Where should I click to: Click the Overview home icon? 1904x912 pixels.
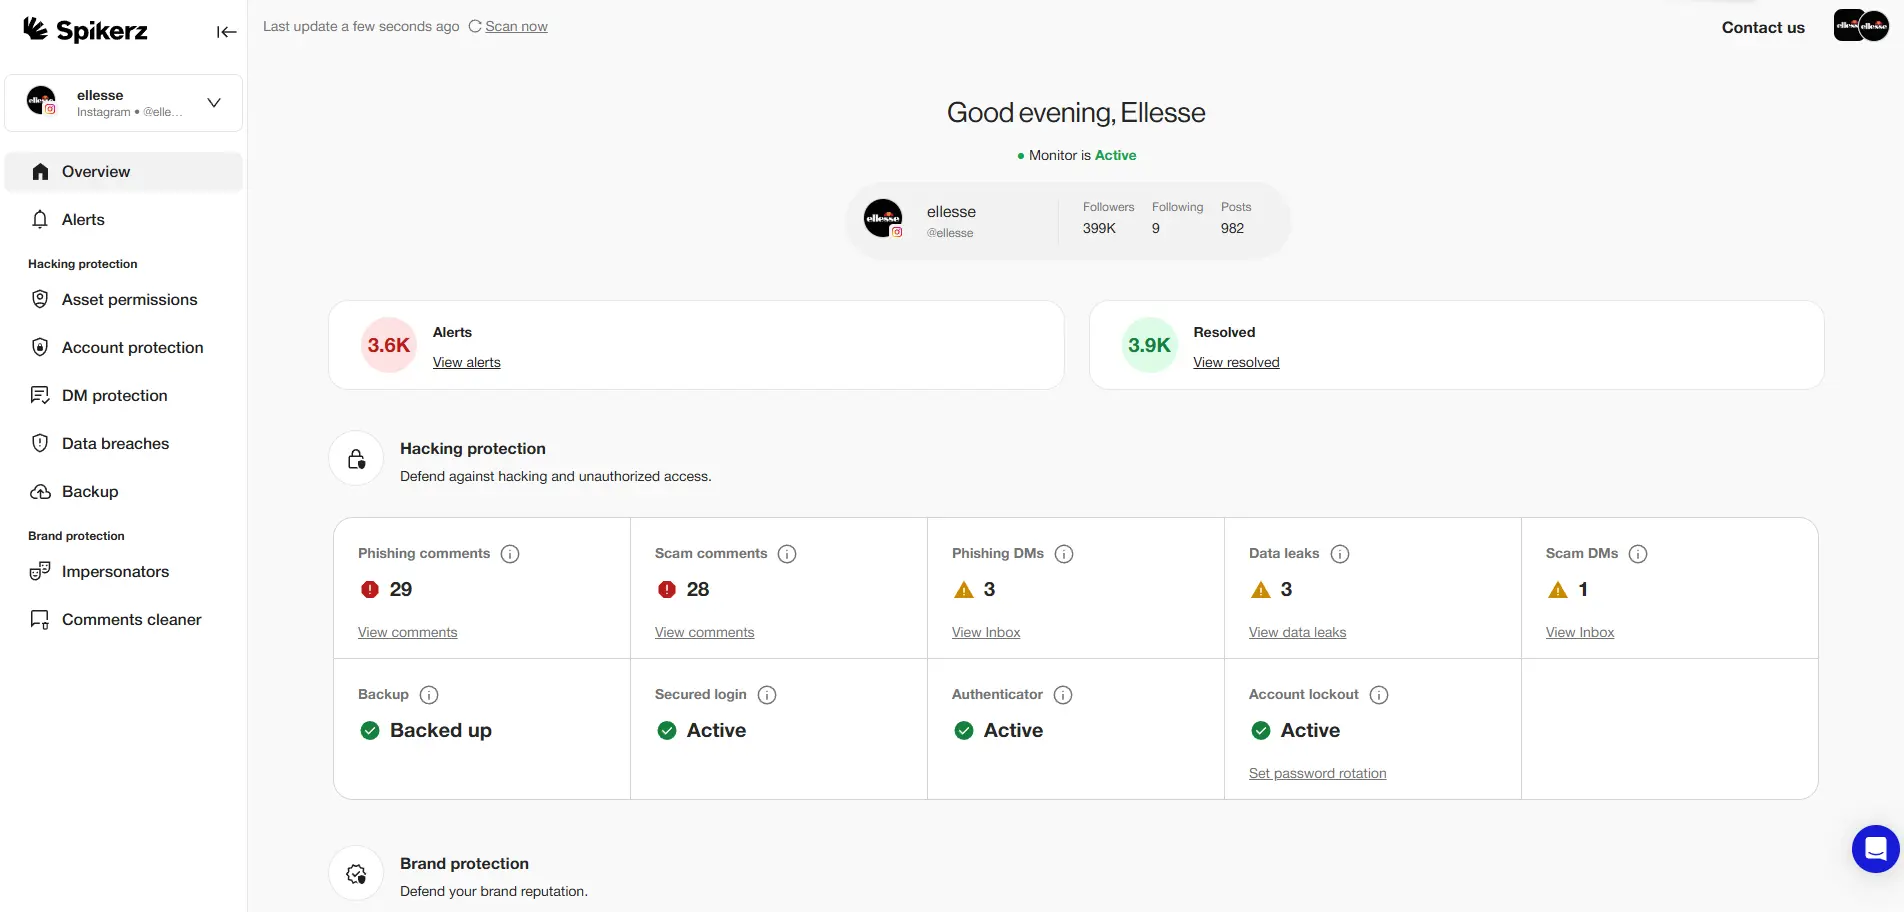click(x=40, y=172)
